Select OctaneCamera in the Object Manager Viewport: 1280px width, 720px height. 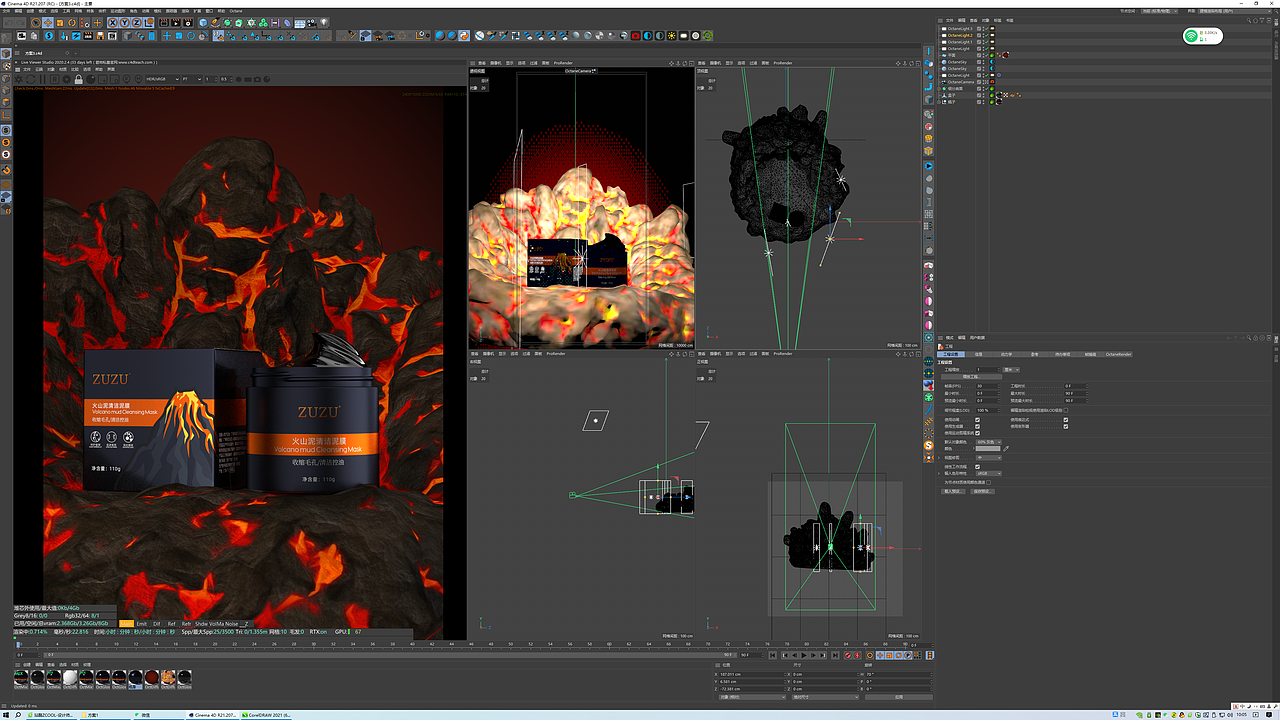(960, 82)
